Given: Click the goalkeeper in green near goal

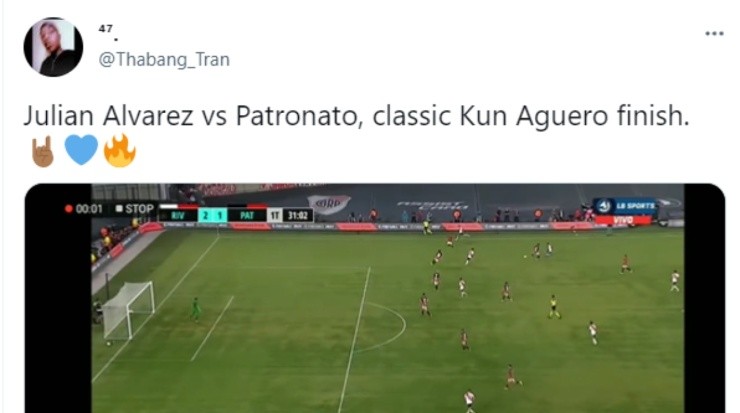Looking at the screenshot, I should pos(195,309).
